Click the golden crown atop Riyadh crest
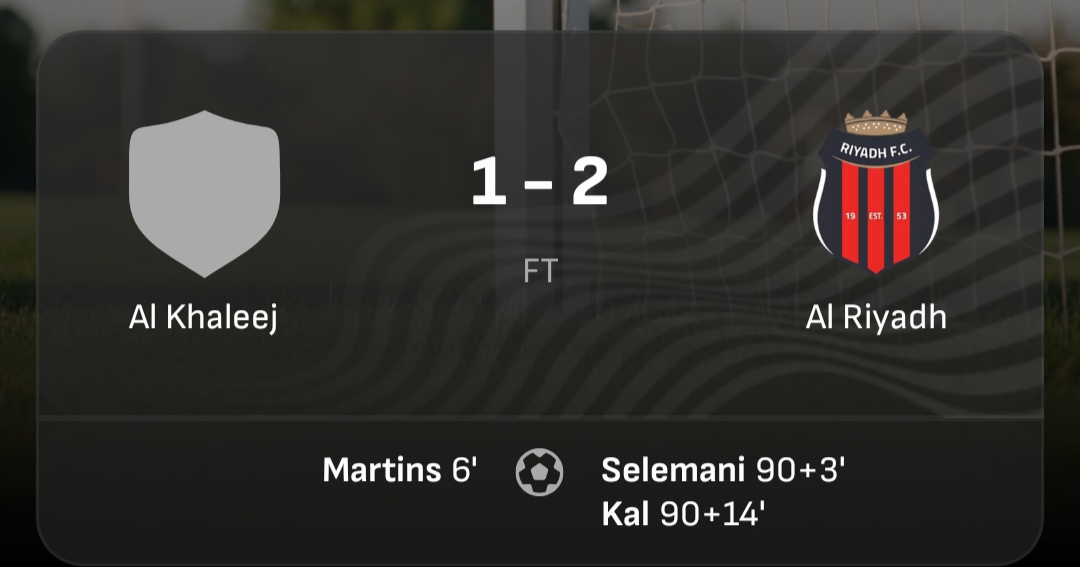Image resolution: width=1080 pixels, height=567 pixels. click(x=875, y=122)
